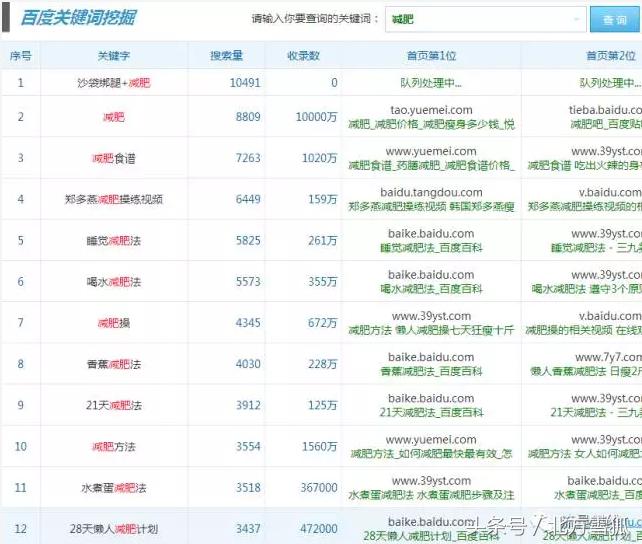Click 队列处理中 in 首页第1位 column

[x=431, y=83]
